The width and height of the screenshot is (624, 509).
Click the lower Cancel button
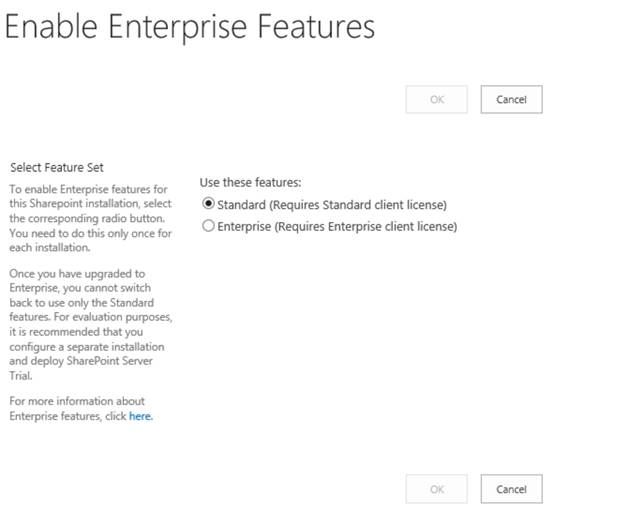[511, 489]
